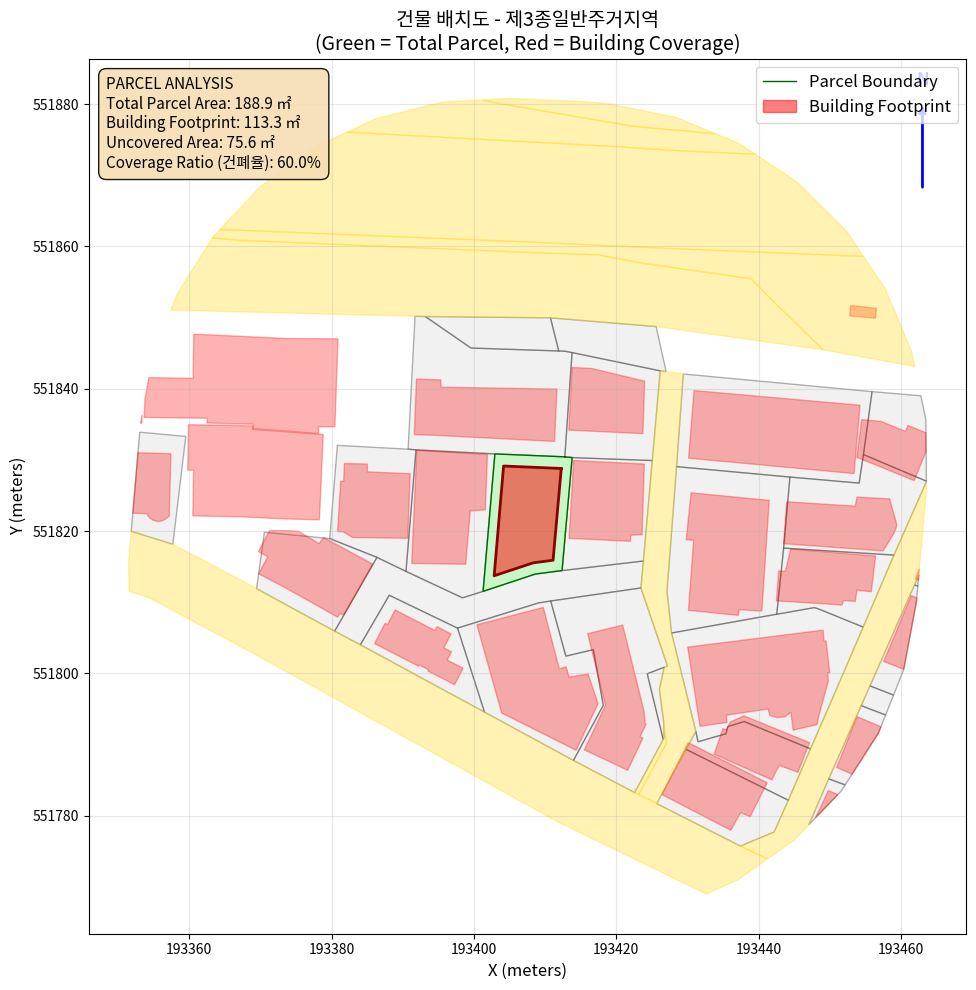The width and height of the screenshot is (976, 990).
Task: Click the Uncovered Area 75.6 ㎡ text
Action: coord(190,143)
